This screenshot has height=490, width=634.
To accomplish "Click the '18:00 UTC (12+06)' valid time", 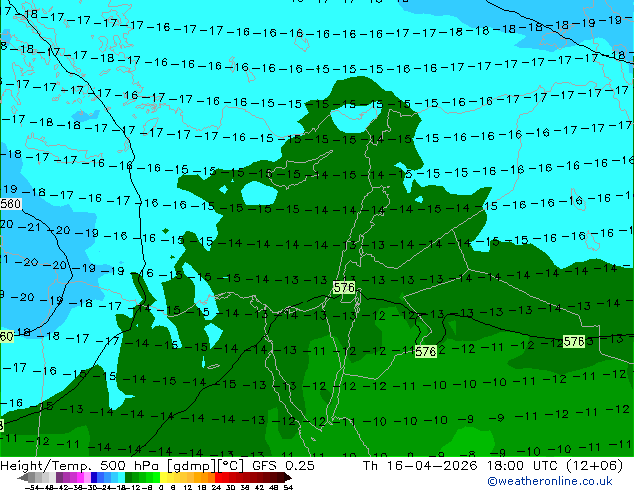I will [555, 466].
